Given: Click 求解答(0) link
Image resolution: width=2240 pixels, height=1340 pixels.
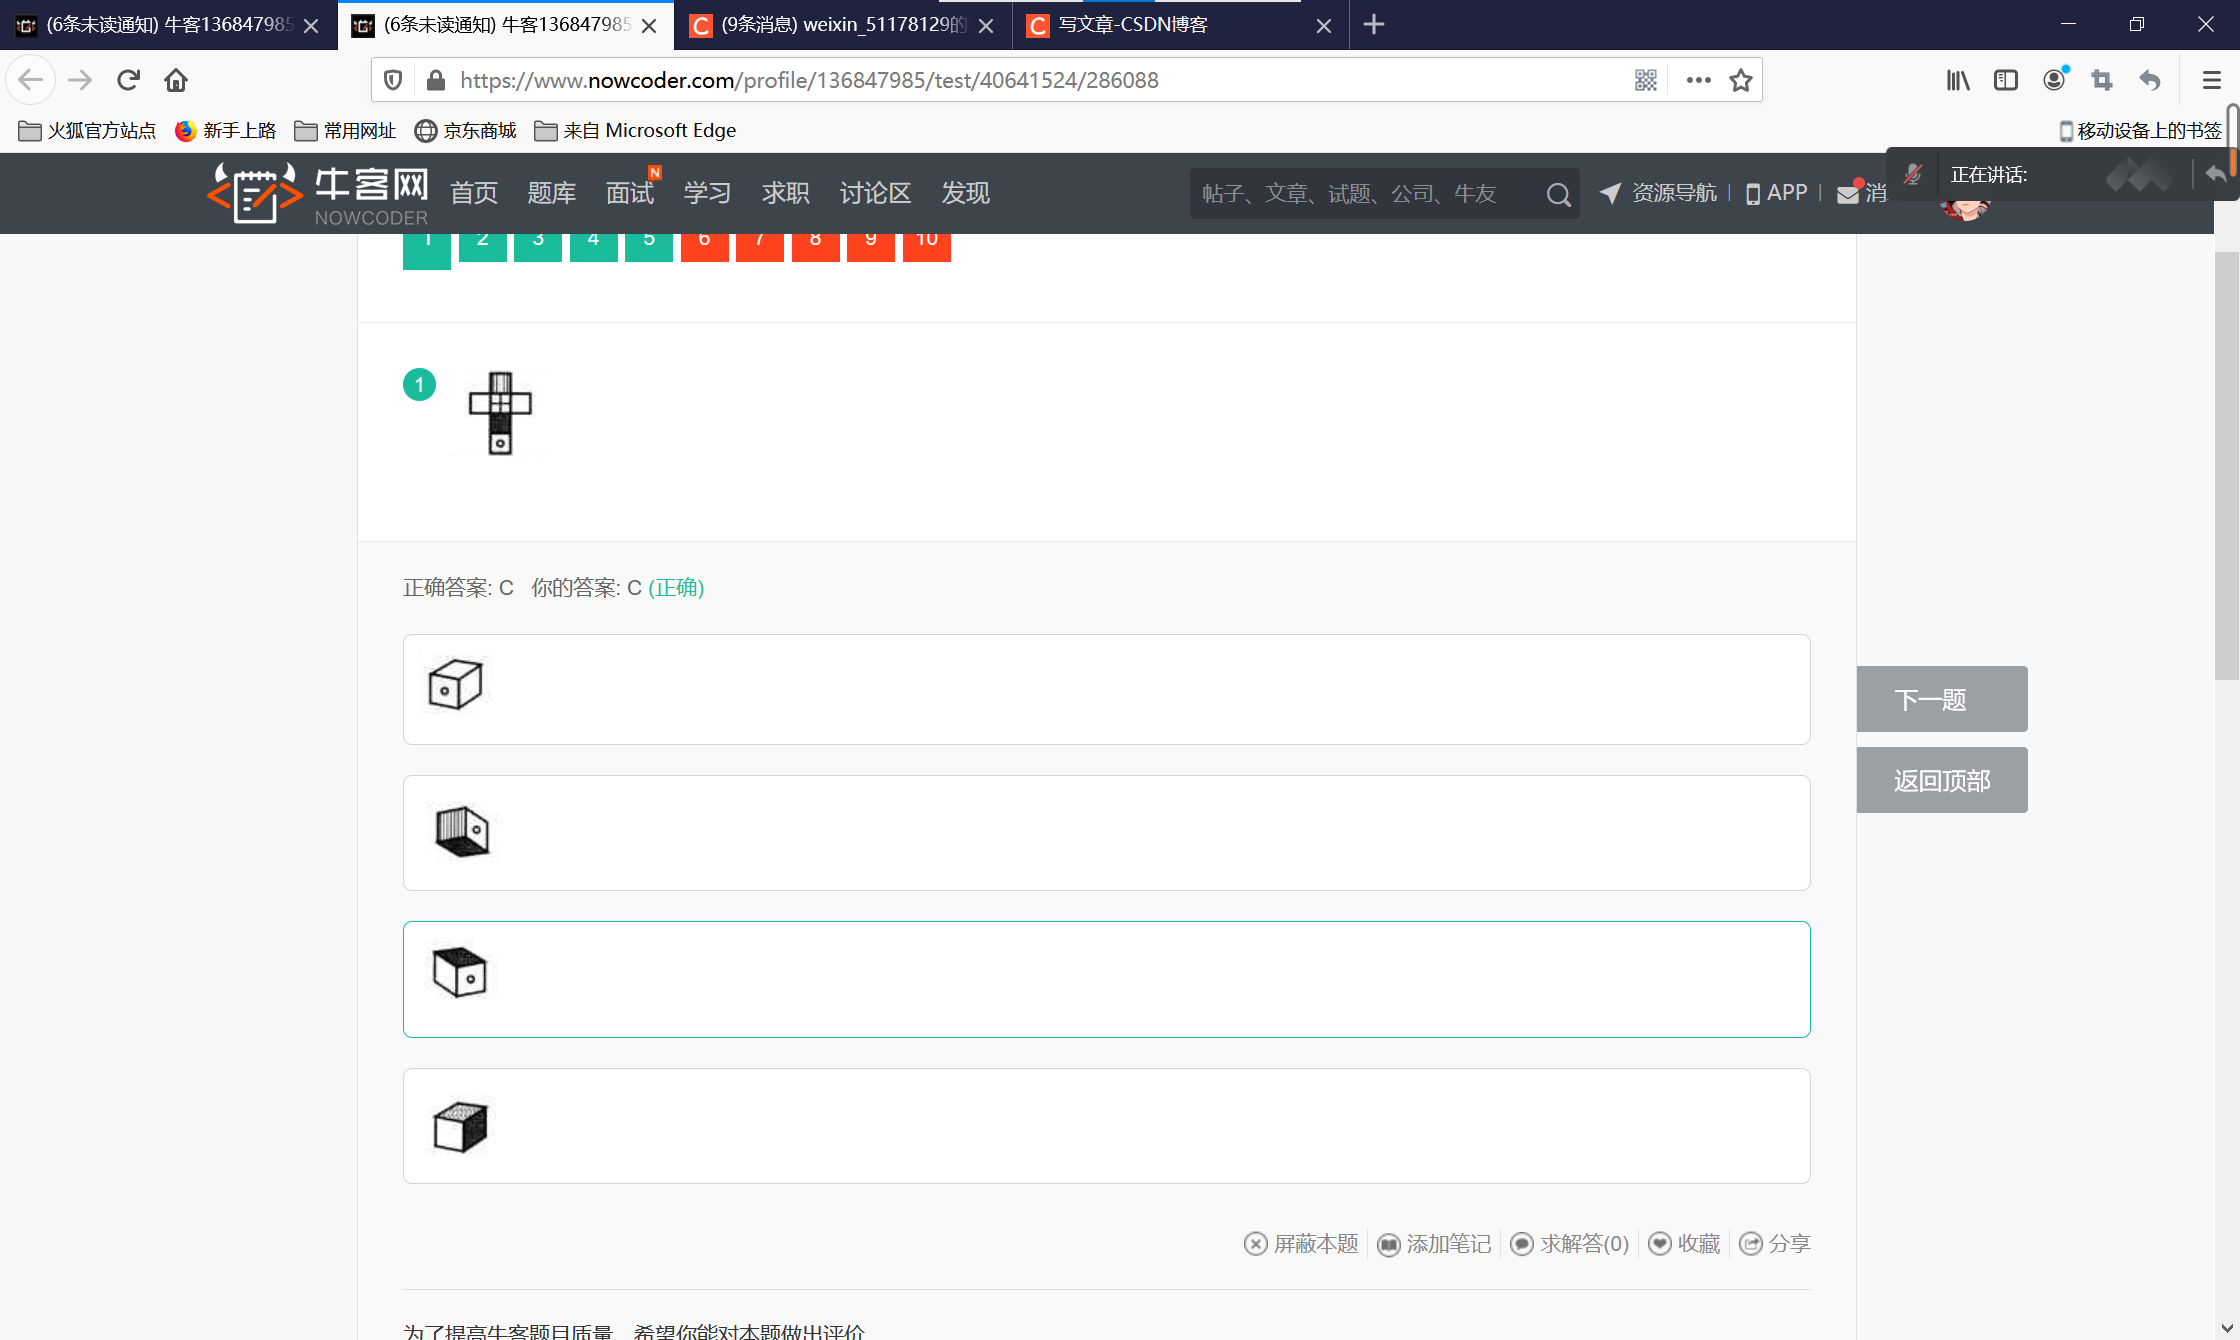Looking at the screenshot, I should [x=1569, y=1243].
